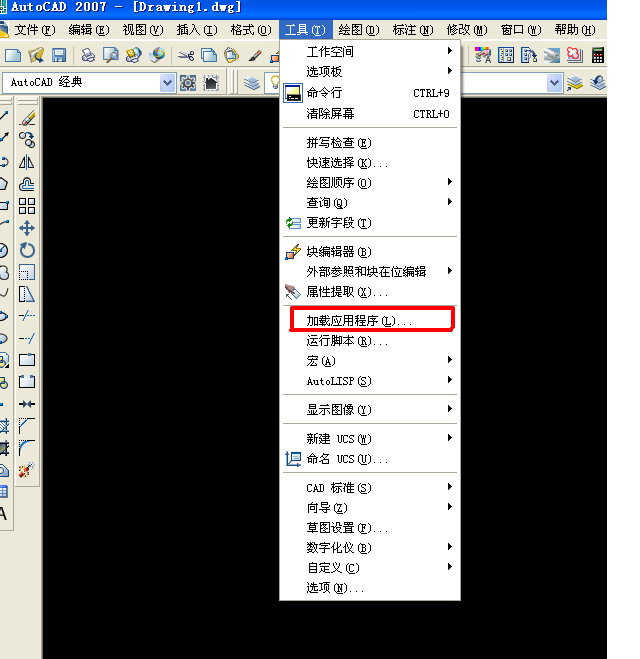
Task: Expand the 外部参照和块在位编辑 submenu
Action: tap(370, 272)
